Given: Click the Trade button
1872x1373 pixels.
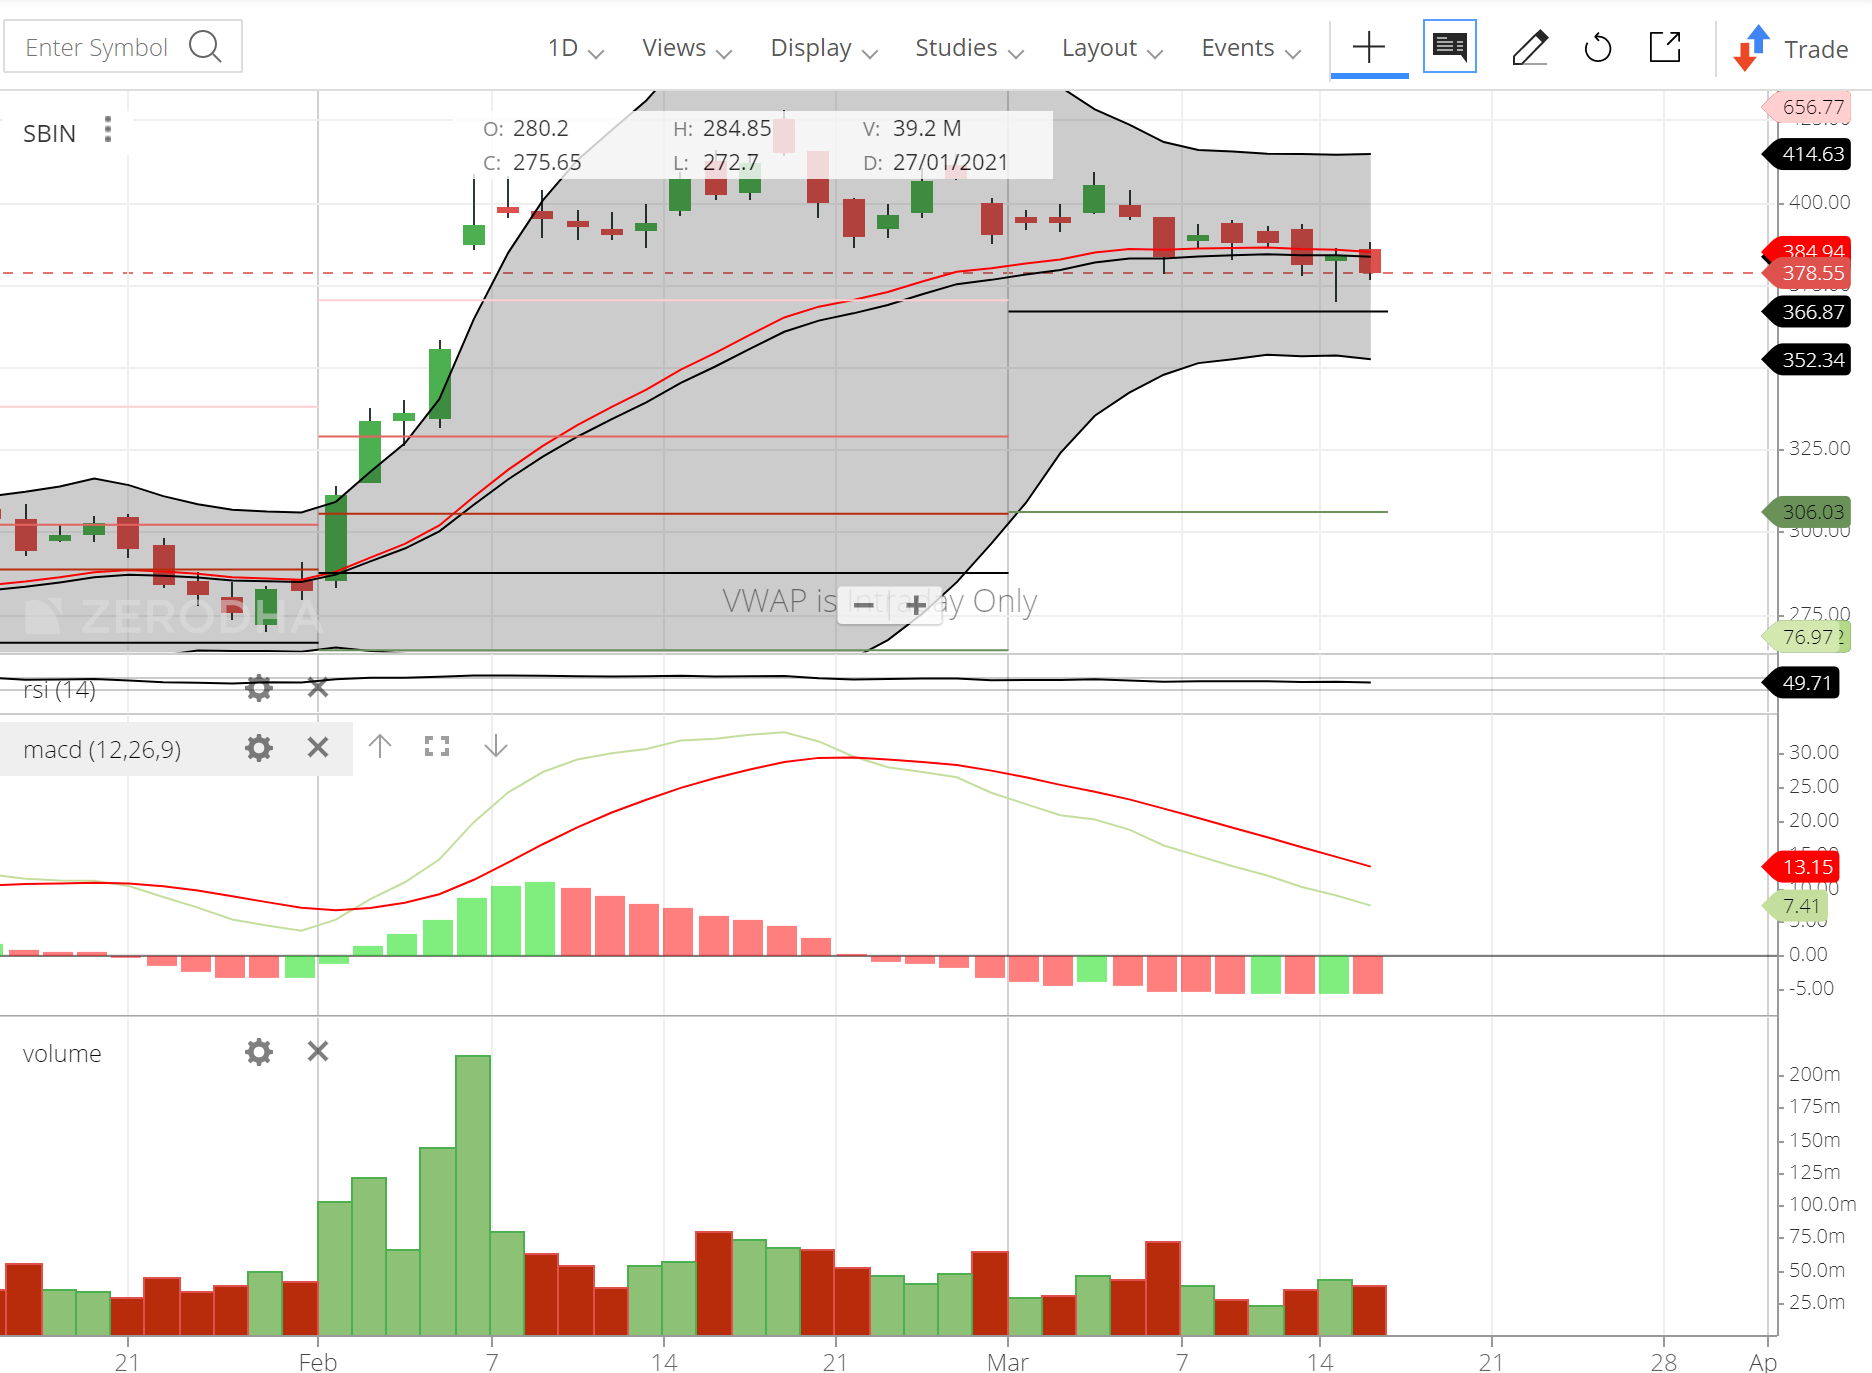Looking at the screenshot, I should (x=1791, y=48).
